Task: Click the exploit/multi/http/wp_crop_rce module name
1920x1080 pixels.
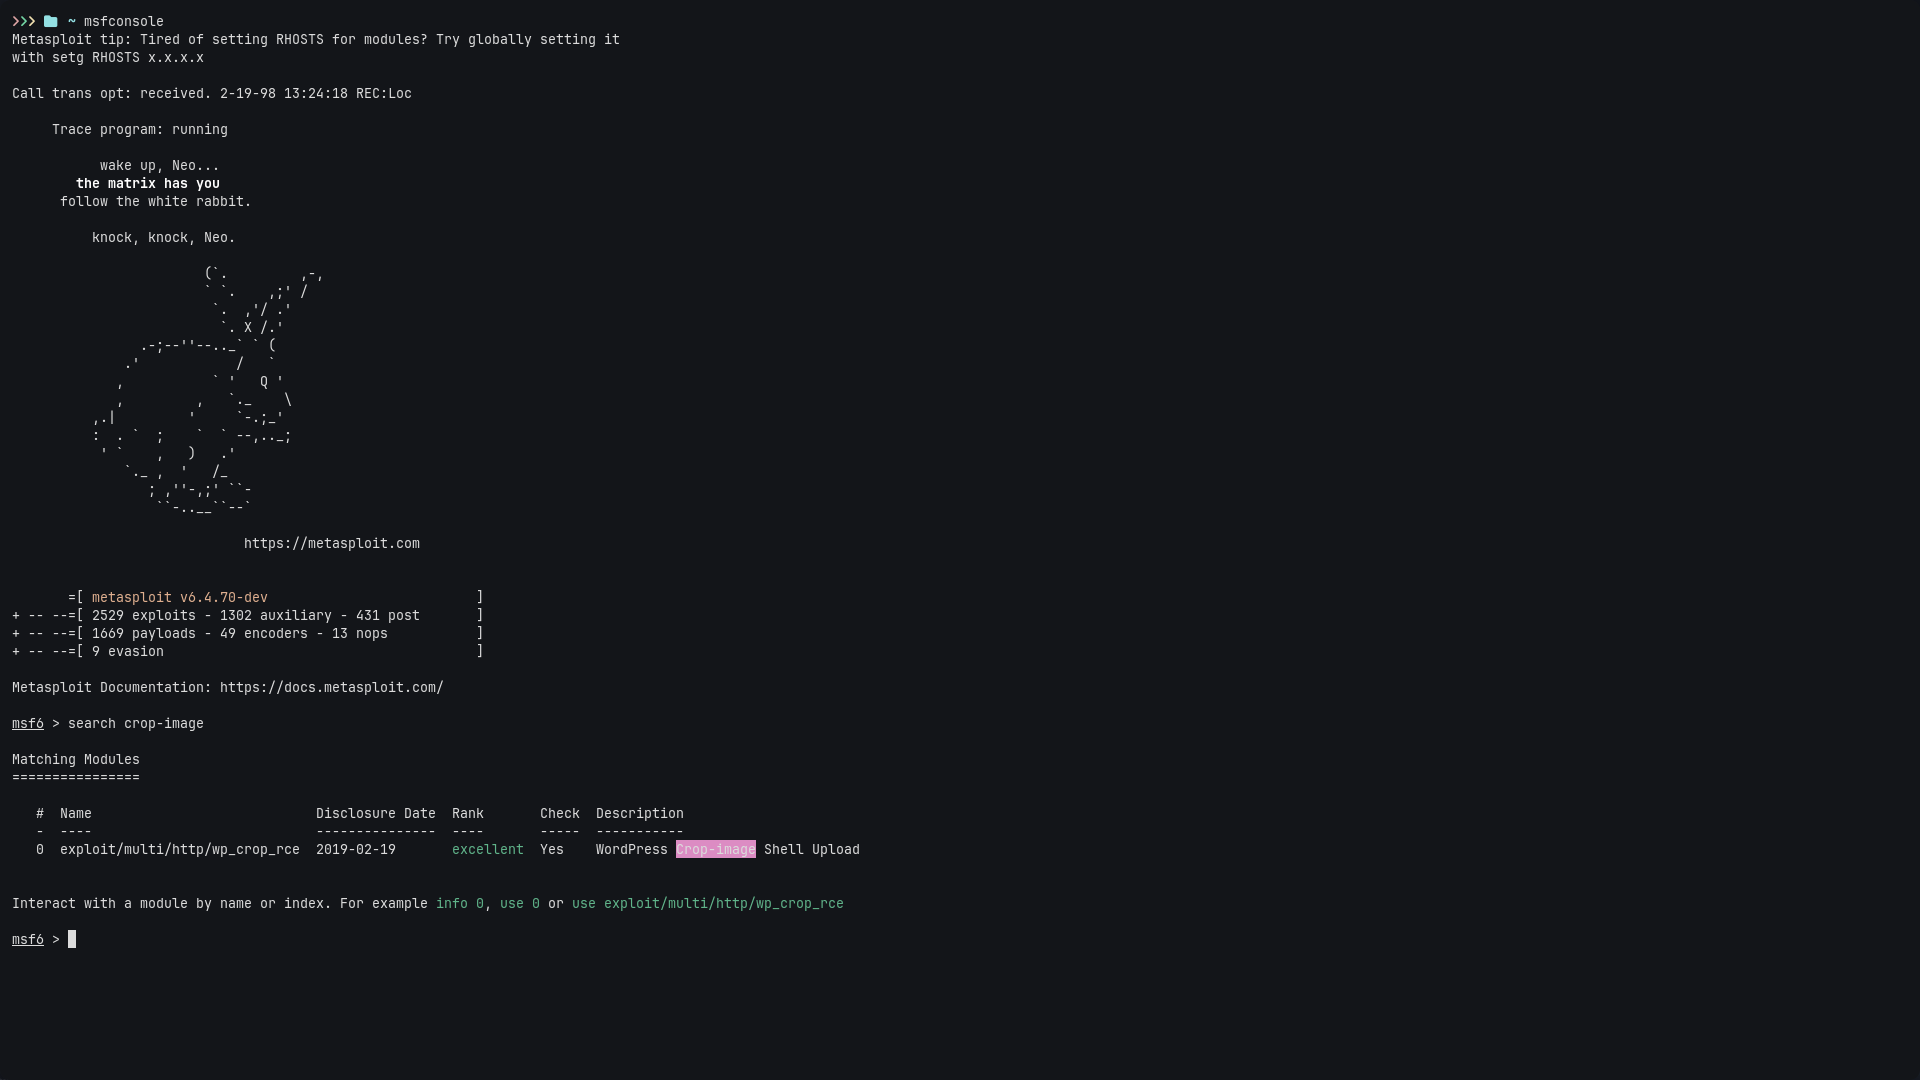Action: tap(179, 850)
